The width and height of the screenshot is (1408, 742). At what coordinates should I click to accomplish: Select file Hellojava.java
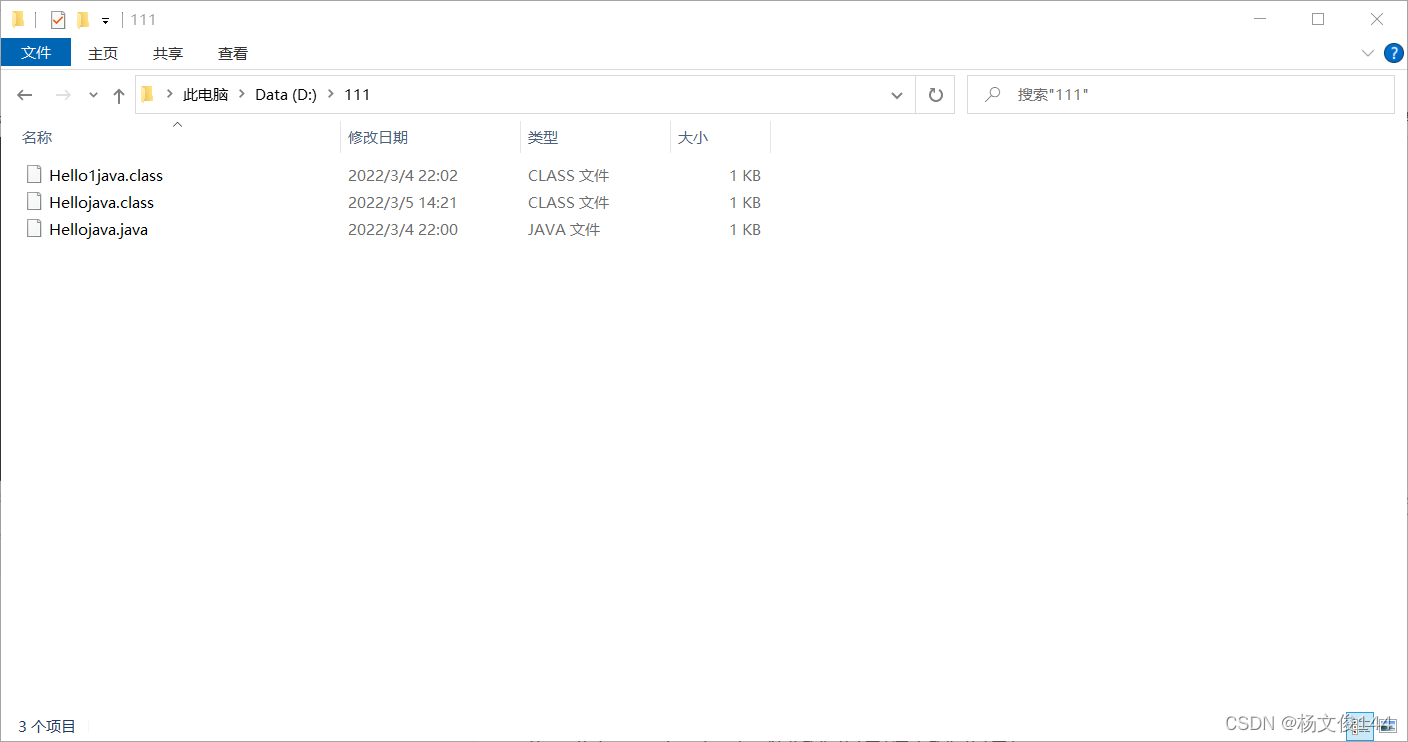(98, 229)
